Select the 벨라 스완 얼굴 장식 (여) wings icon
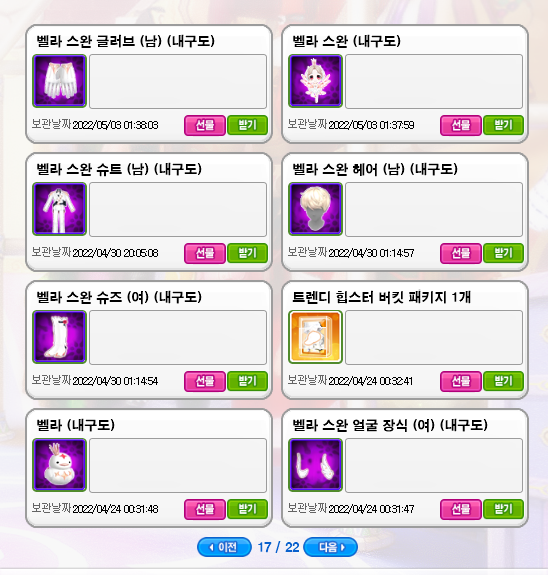 point(315,465)
